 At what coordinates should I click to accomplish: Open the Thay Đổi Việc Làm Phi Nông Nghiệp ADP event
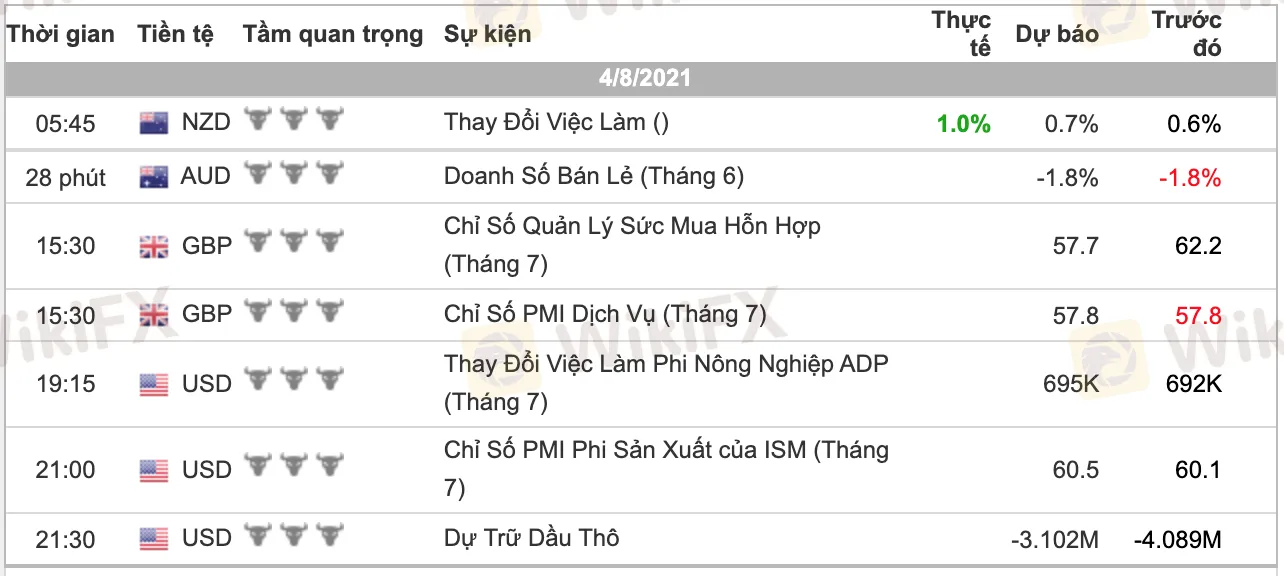665,382
